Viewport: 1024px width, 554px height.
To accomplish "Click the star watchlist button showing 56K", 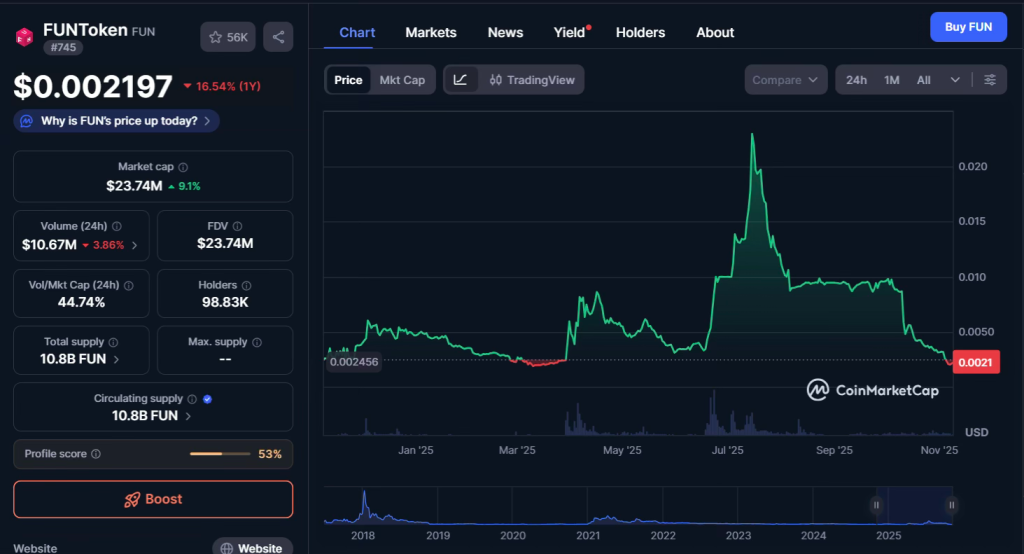I will (227, 37).
